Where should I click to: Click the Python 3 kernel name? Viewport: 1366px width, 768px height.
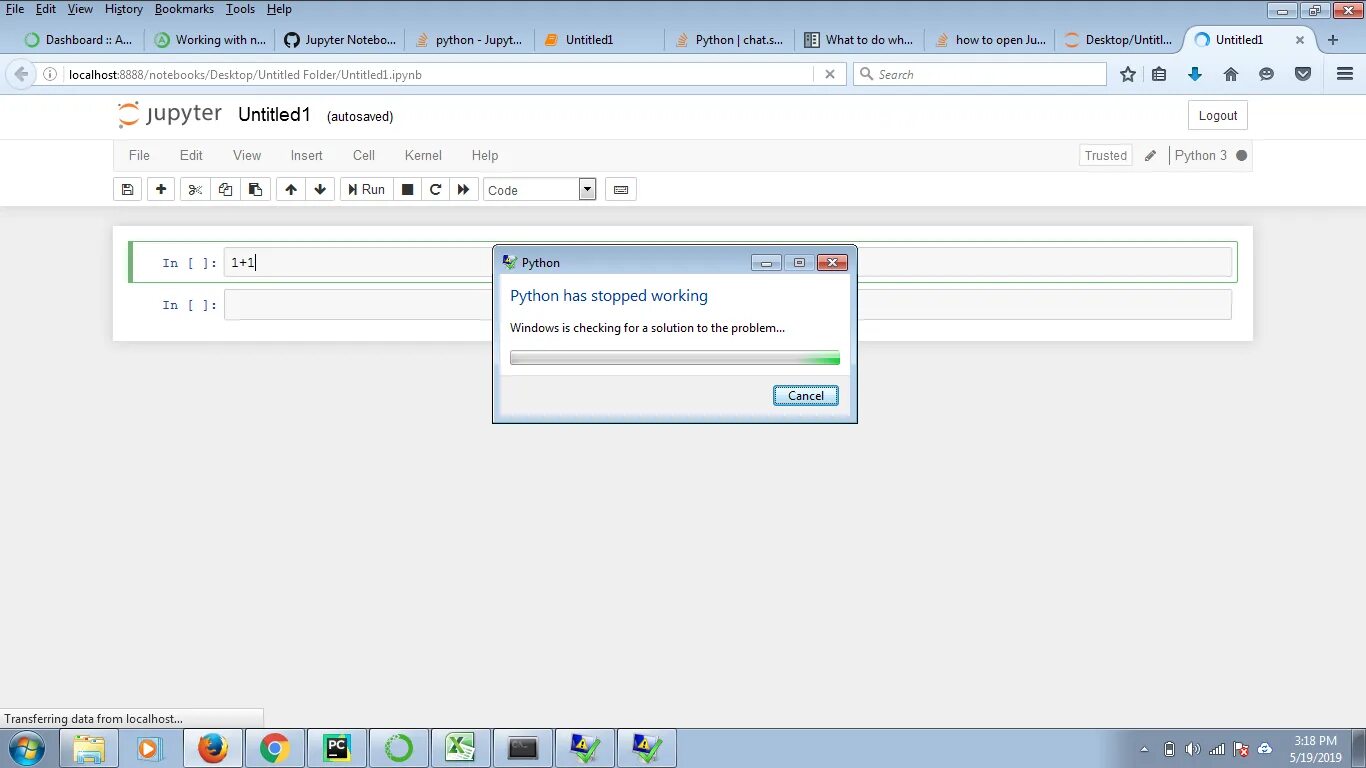pos(1201,155)
